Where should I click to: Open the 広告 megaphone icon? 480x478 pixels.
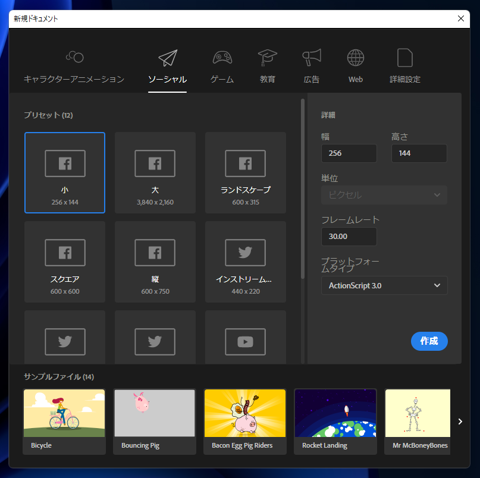pyautogui.click(x=312, y=57)
